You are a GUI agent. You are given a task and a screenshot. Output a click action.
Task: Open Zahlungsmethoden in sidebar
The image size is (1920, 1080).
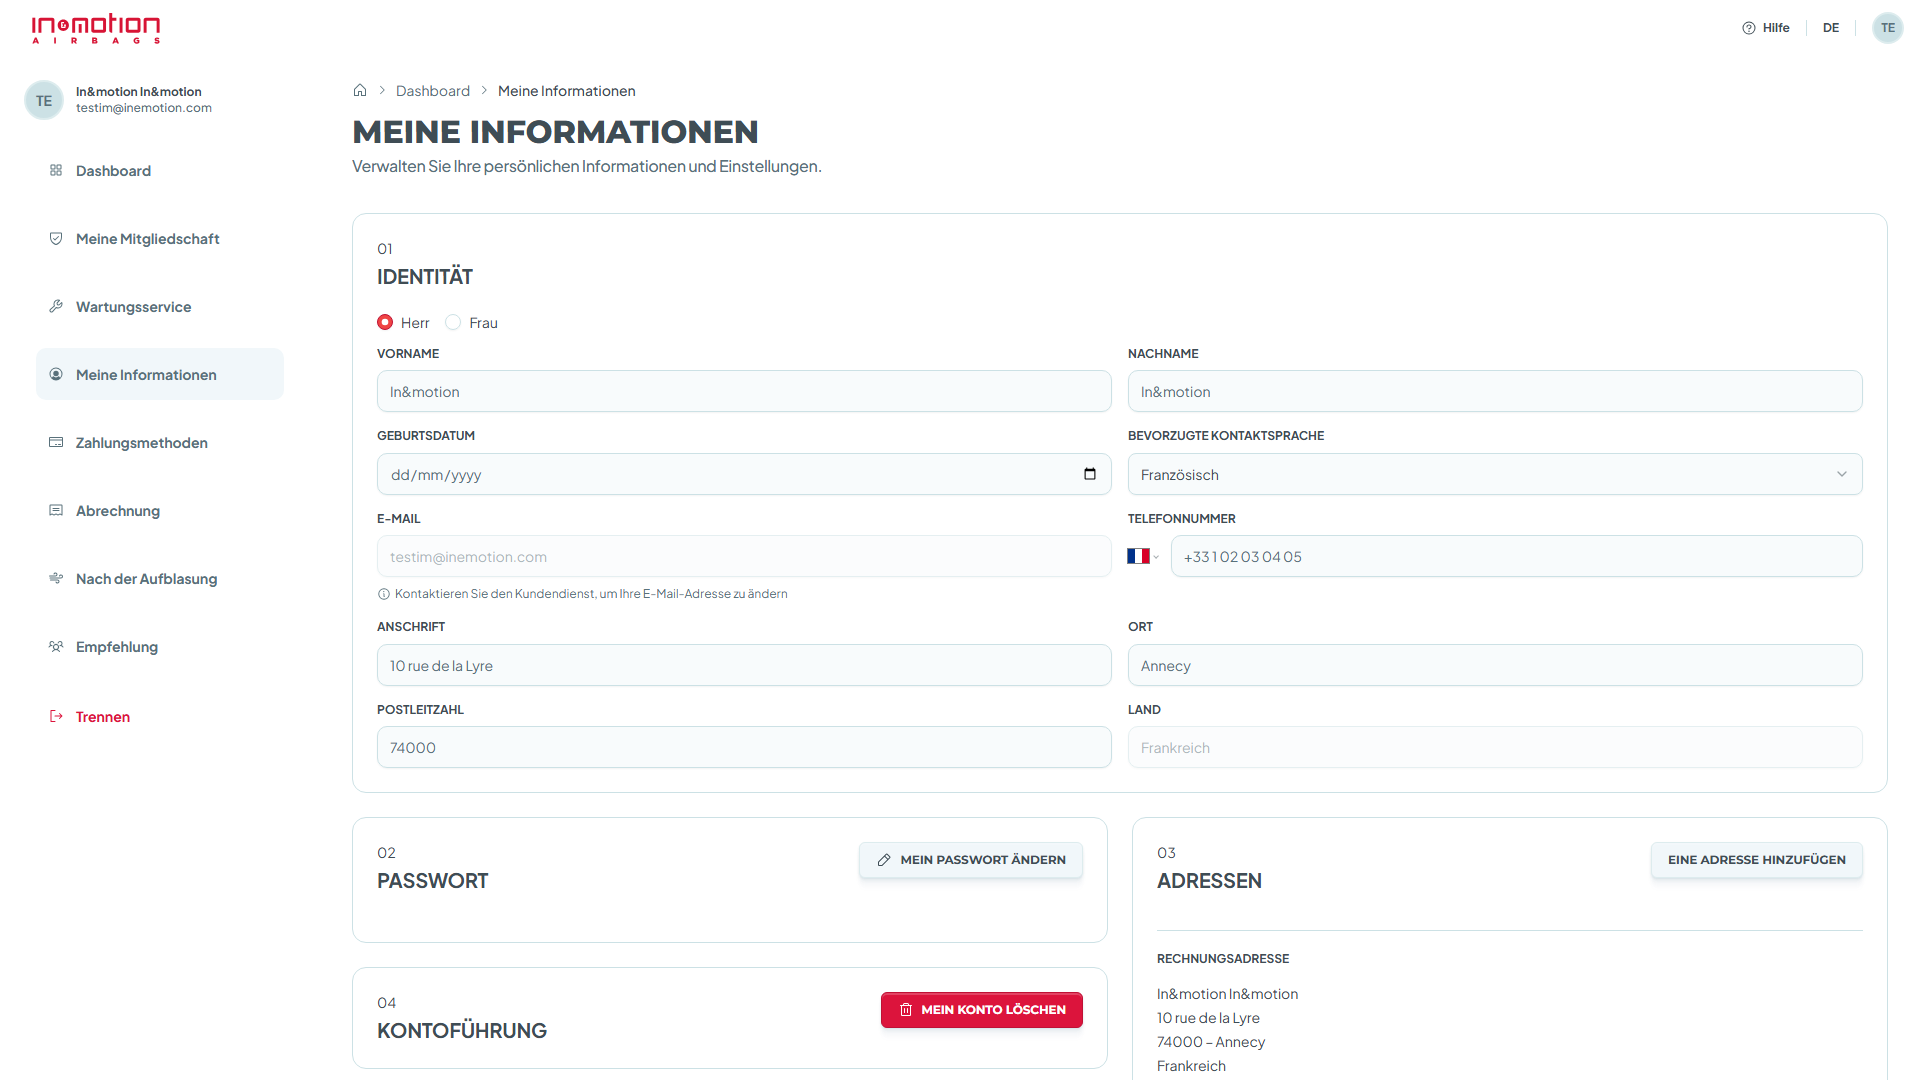coord(160,443)
